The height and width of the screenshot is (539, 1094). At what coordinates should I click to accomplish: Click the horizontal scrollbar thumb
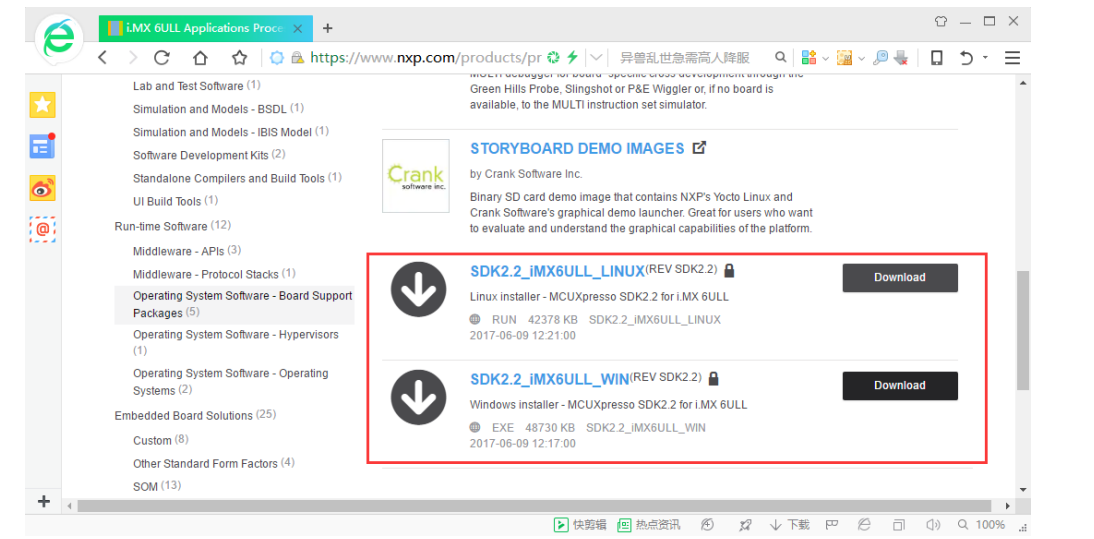[534, 505]
